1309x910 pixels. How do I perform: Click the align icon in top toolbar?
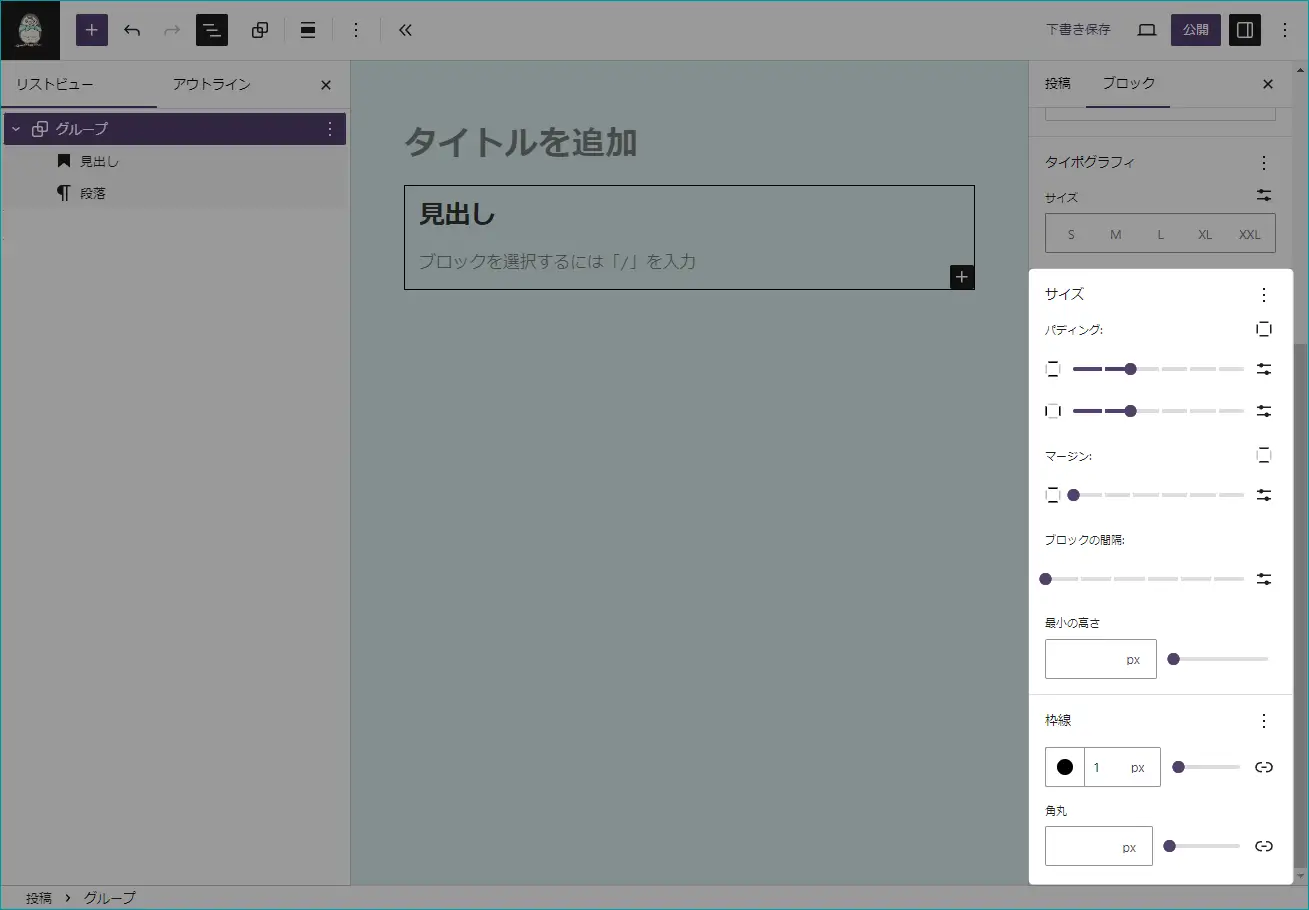[x=308, y=30]
